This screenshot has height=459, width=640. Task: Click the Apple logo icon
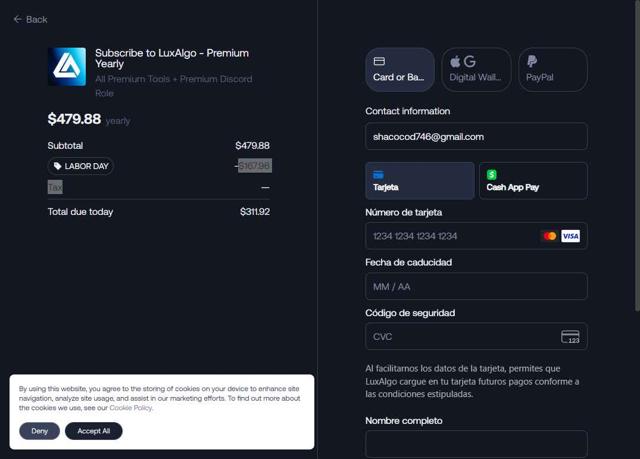pyautogui.click(x=455, y=61)
